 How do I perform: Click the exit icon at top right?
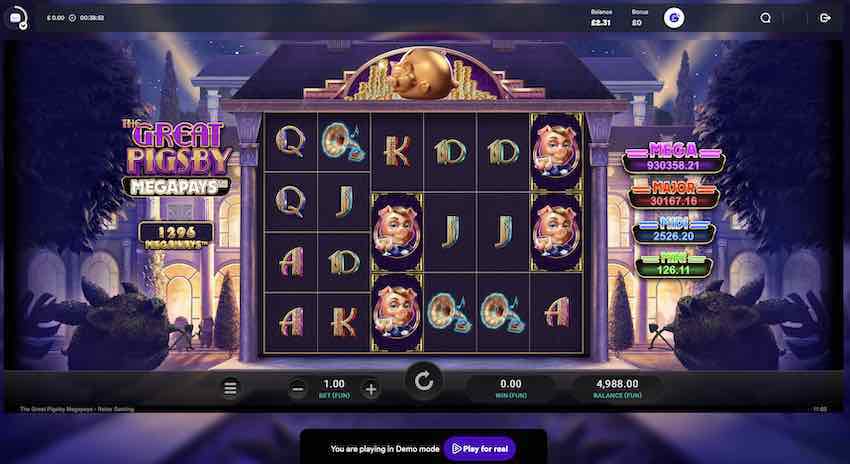coord(825,18)
